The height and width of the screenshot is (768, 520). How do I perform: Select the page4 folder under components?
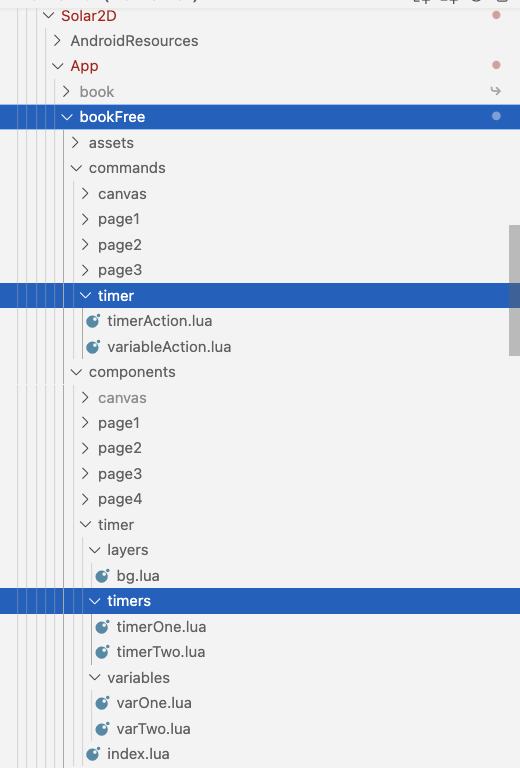119,499
